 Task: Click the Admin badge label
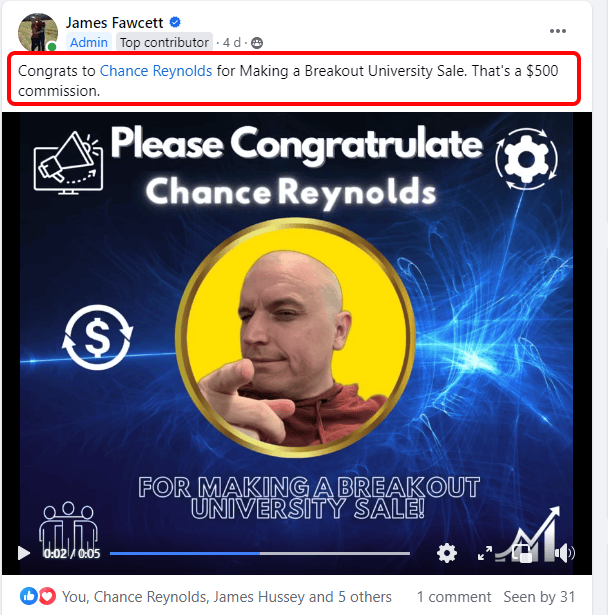(89, 42)
